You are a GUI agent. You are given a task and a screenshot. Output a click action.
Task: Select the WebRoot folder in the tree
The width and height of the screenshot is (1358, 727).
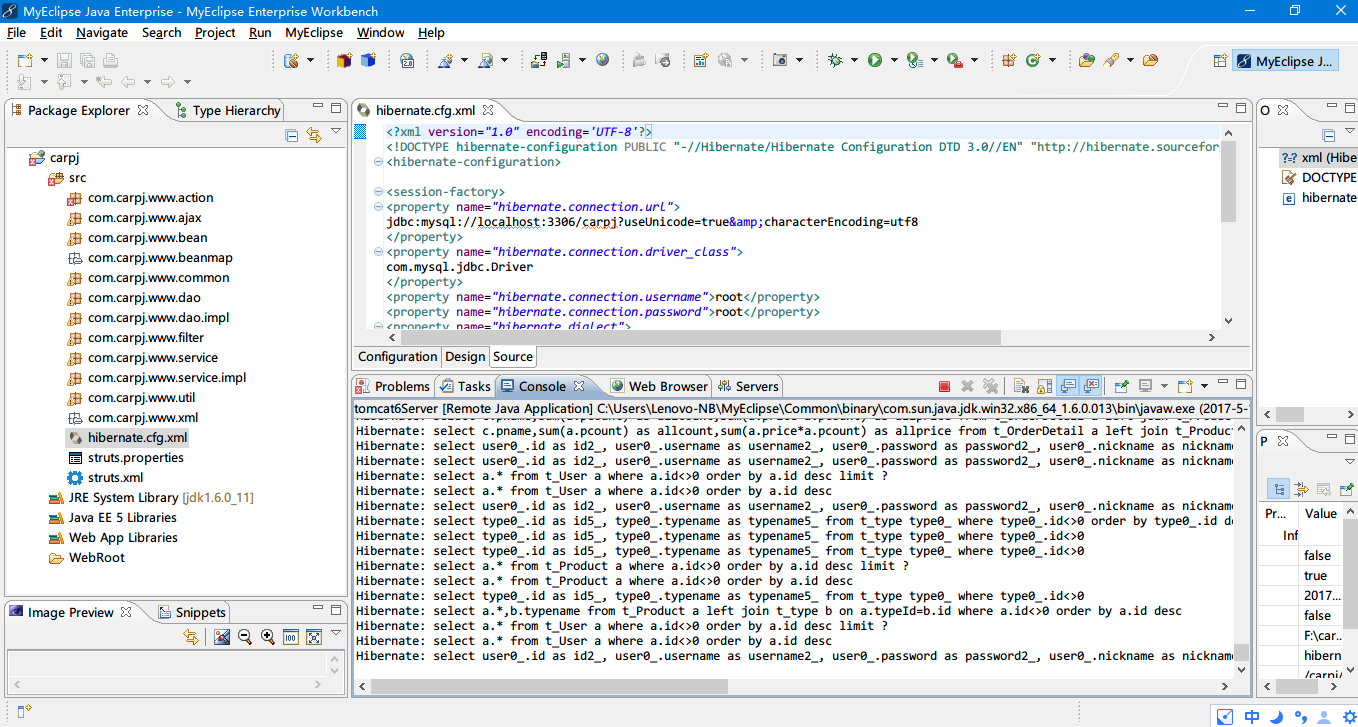click(x=86, y=557)
